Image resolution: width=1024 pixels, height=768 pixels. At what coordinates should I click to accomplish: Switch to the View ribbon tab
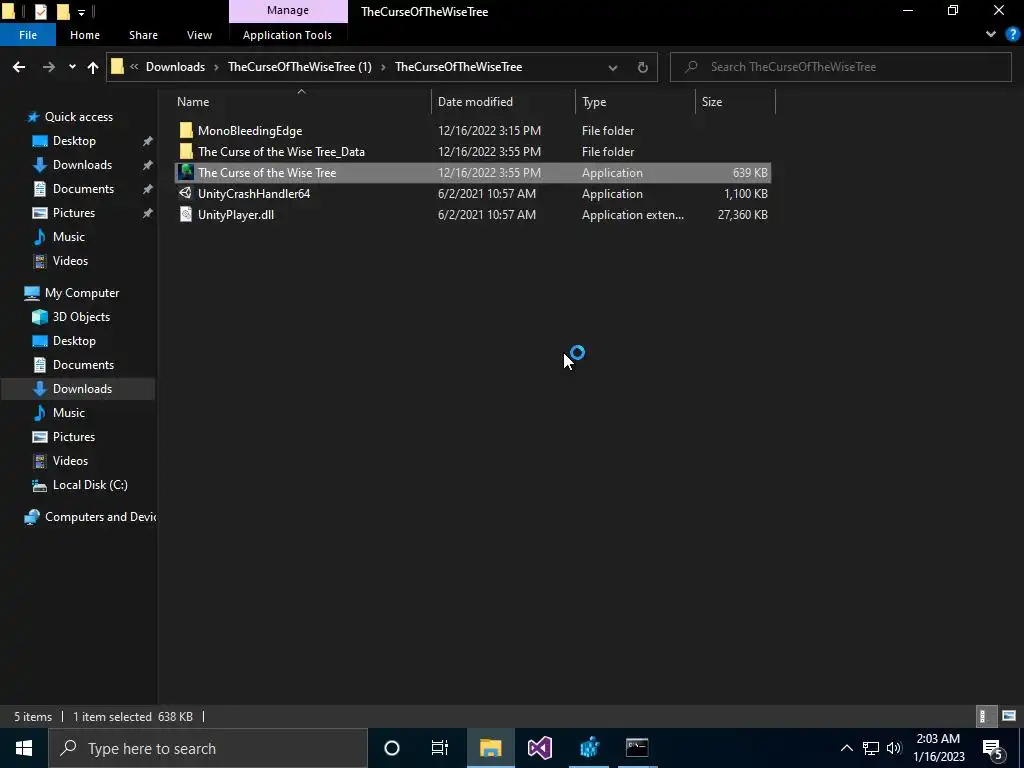click(199, 35)
